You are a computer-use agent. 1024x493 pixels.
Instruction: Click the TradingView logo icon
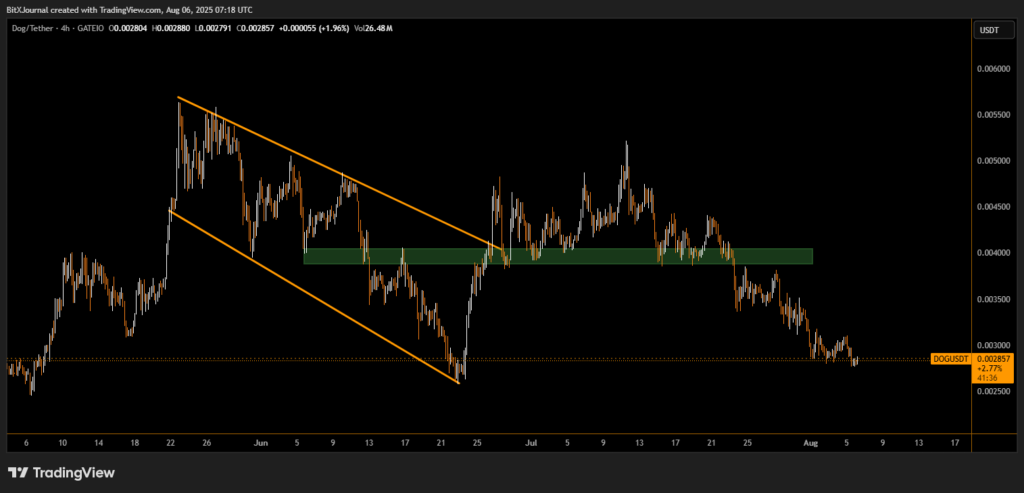click(x=18, y=472)
